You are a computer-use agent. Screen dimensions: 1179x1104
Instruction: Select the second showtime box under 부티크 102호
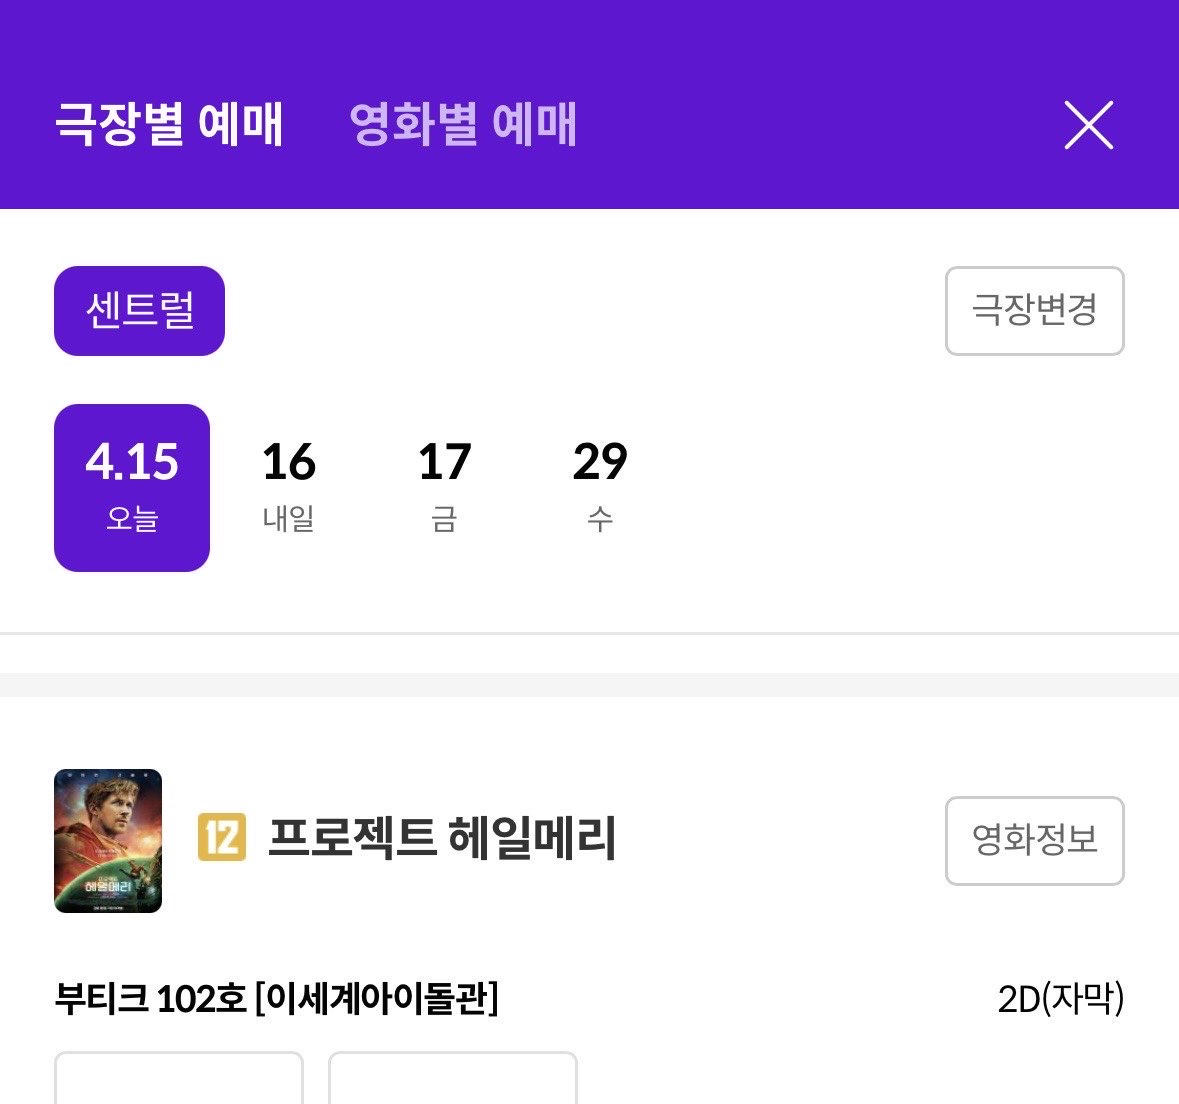(x=453, y=1078)
